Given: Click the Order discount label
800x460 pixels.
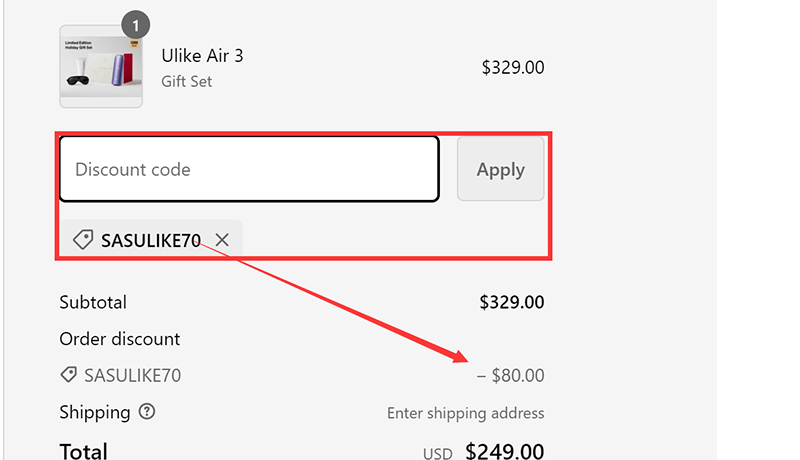Looking at the screenshot, I should [x=120, y=339].
